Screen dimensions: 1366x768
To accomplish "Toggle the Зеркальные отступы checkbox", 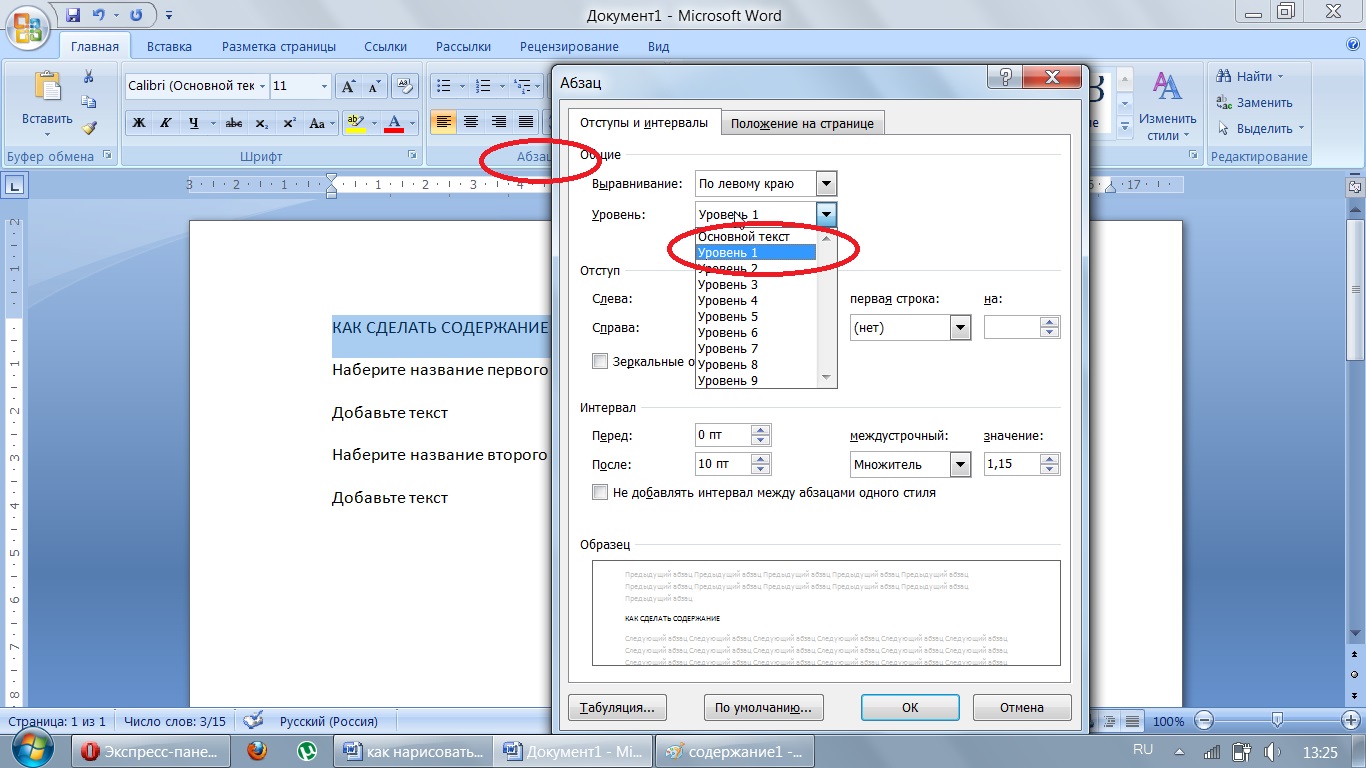I will tap(600, 361).
